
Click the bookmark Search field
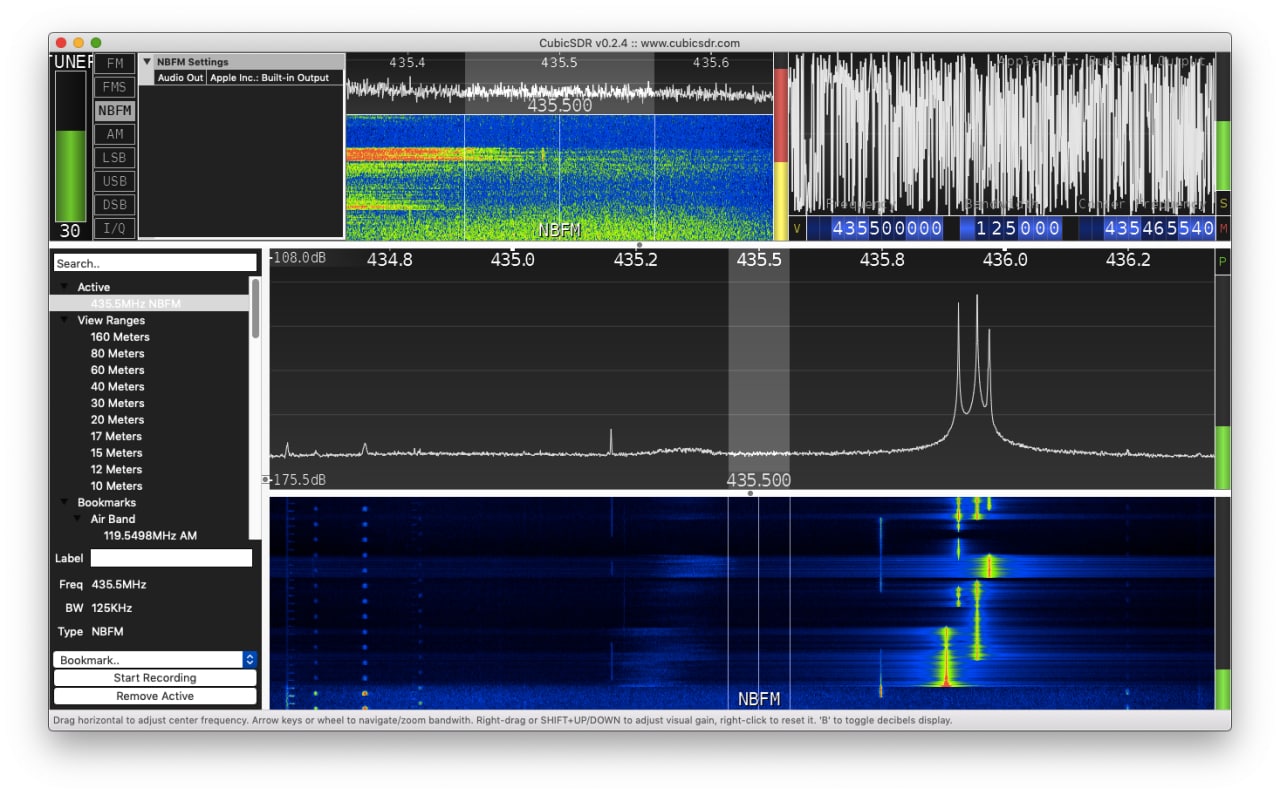point(155,263)
